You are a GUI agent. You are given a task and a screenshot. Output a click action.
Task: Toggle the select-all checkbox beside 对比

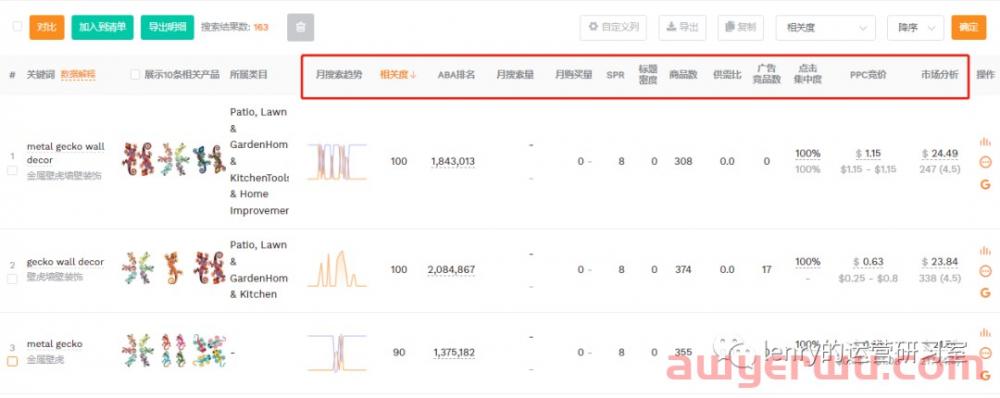[x=17, y=27]
